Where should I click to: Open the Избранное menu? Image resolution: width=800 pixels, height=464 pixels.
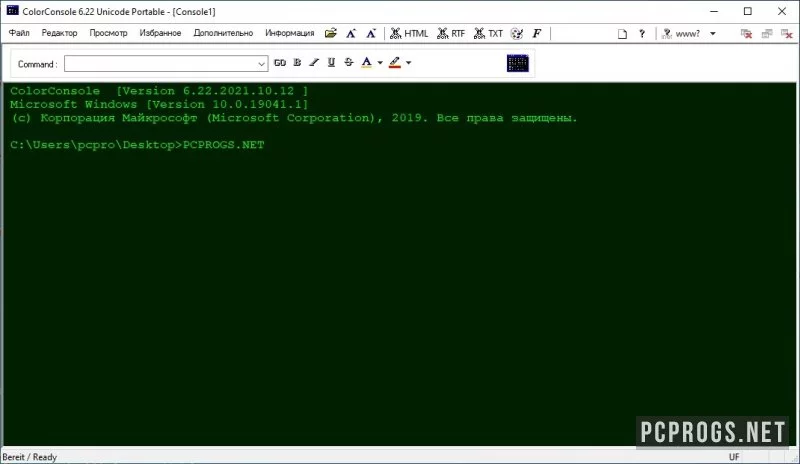pyautogui.click(x=160, y=33)
